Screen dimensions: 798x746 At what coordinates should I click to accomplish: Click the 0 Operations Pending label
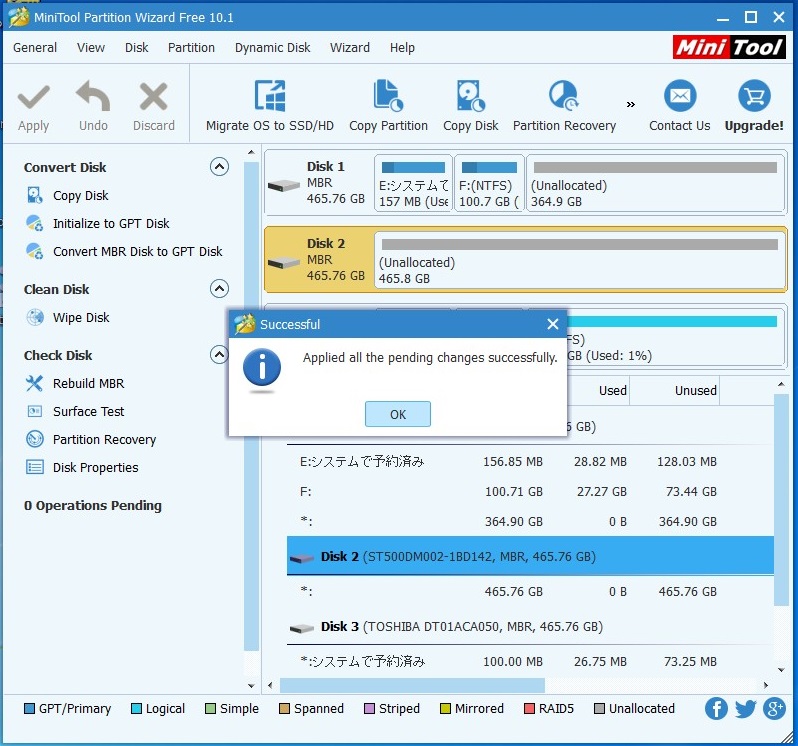(x=93, y=505)
